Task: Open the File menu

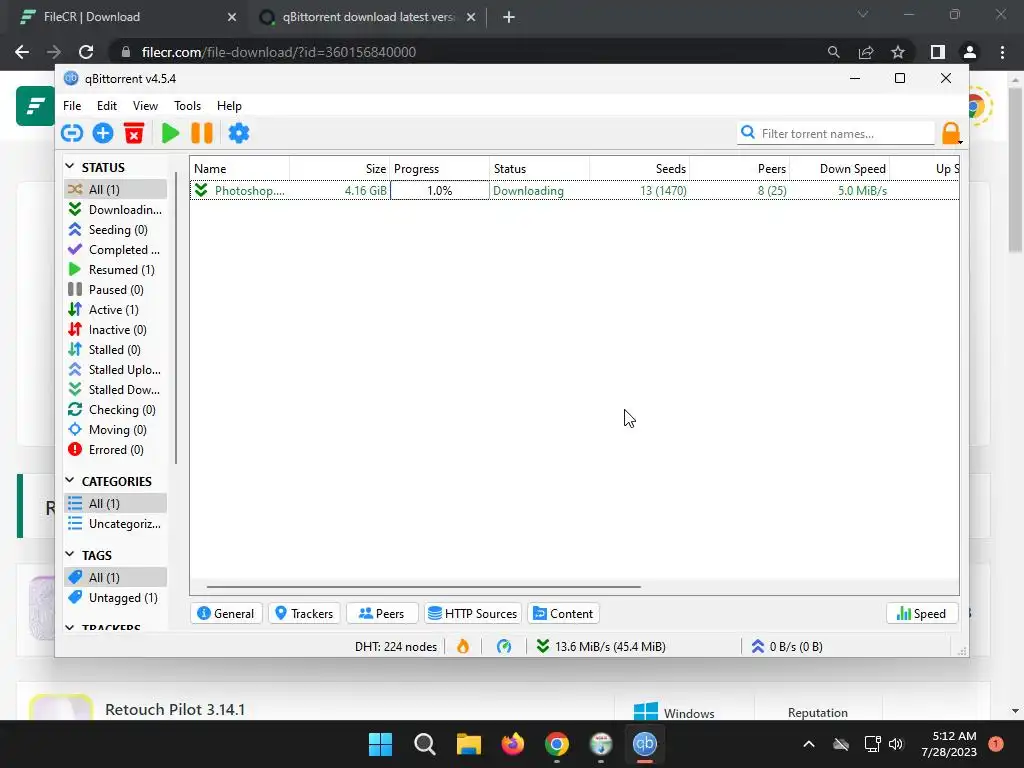Action: (72, 106)
